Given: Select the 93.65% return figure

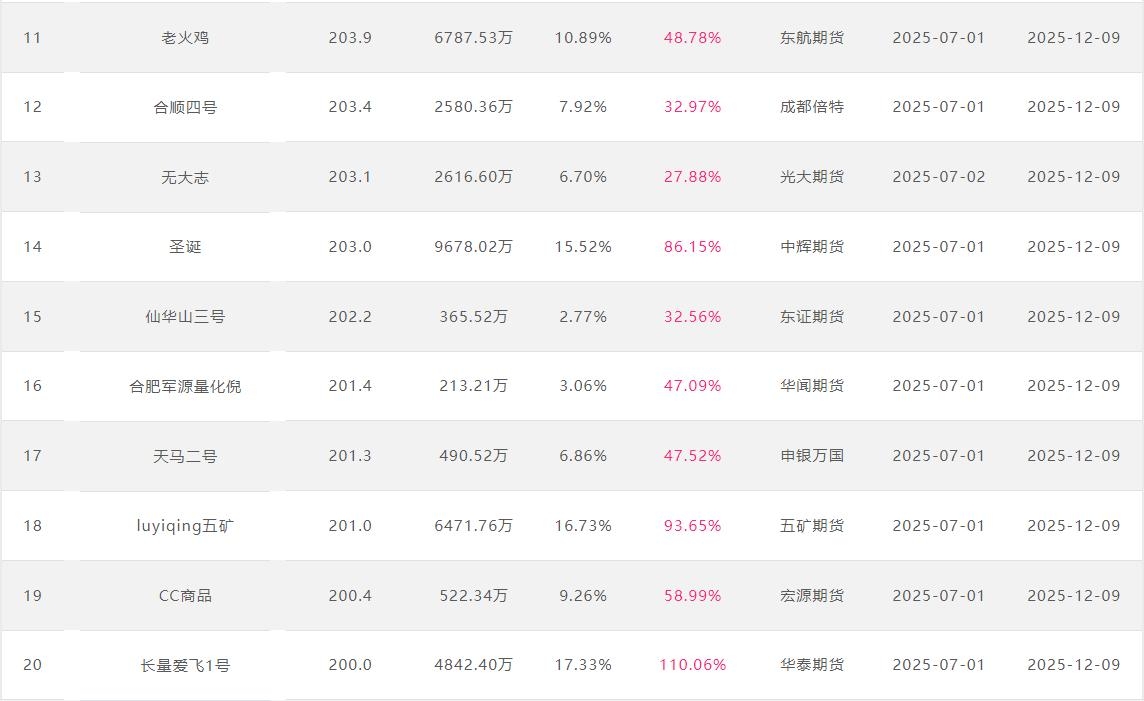Looking at the screenshot, I should 692,526.
